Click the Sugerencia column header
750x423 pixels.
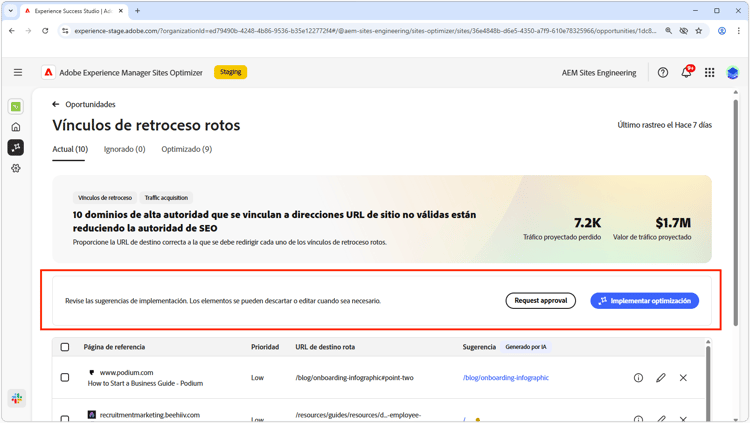[479, 347]
